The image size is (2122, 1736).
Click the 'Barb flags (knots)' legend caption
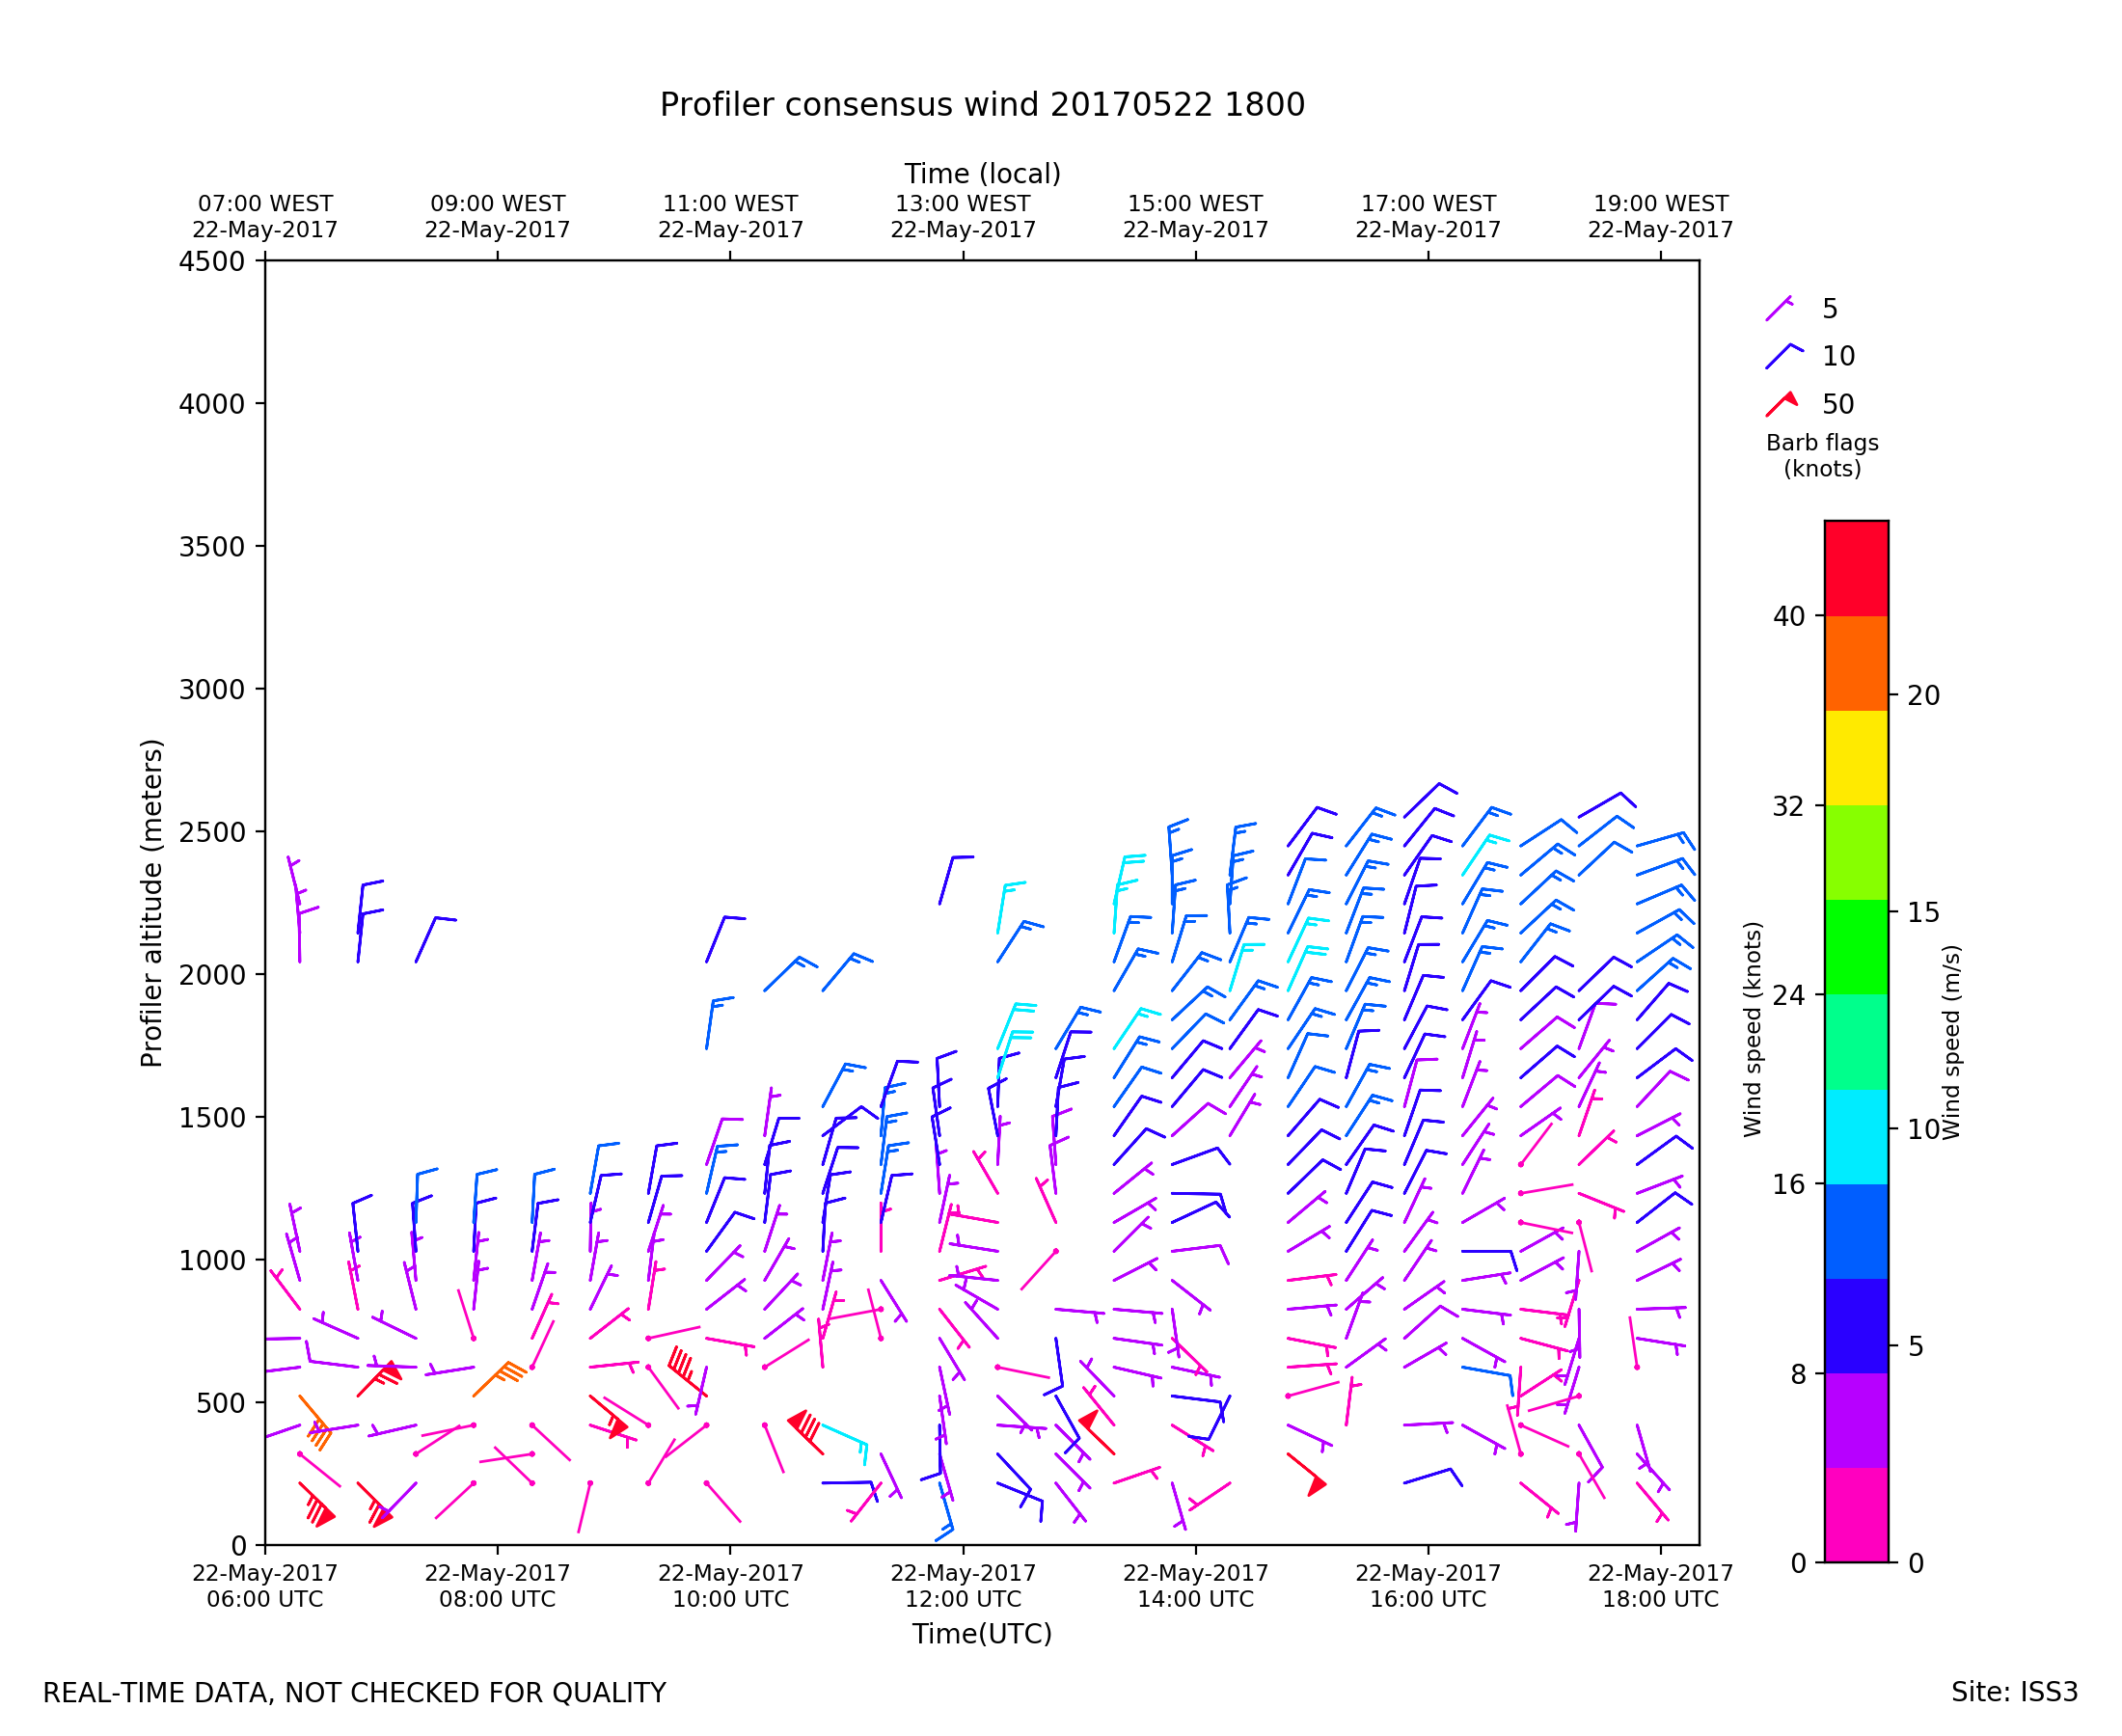click(1821, 455)
